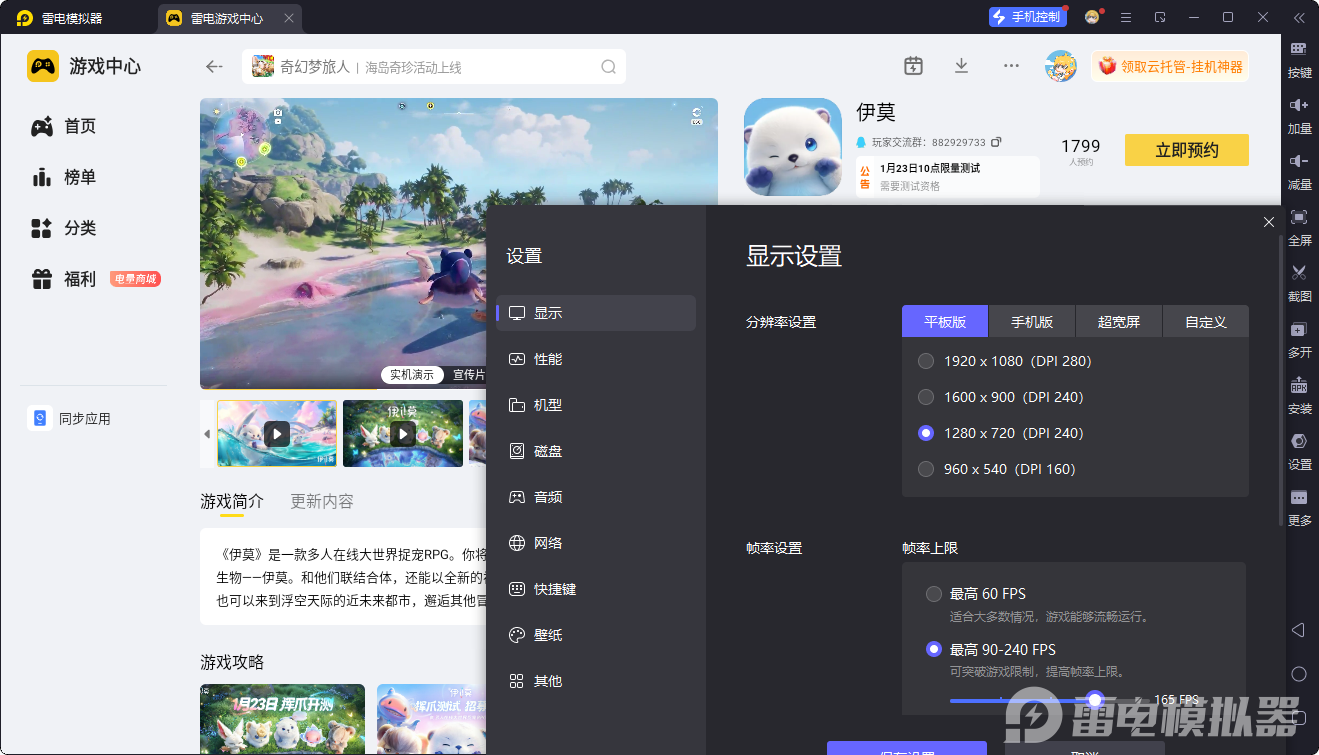This screenshot has width=1319, height=755.
Task: Click the FPS limit slider handle
Action: [1095, 700]
